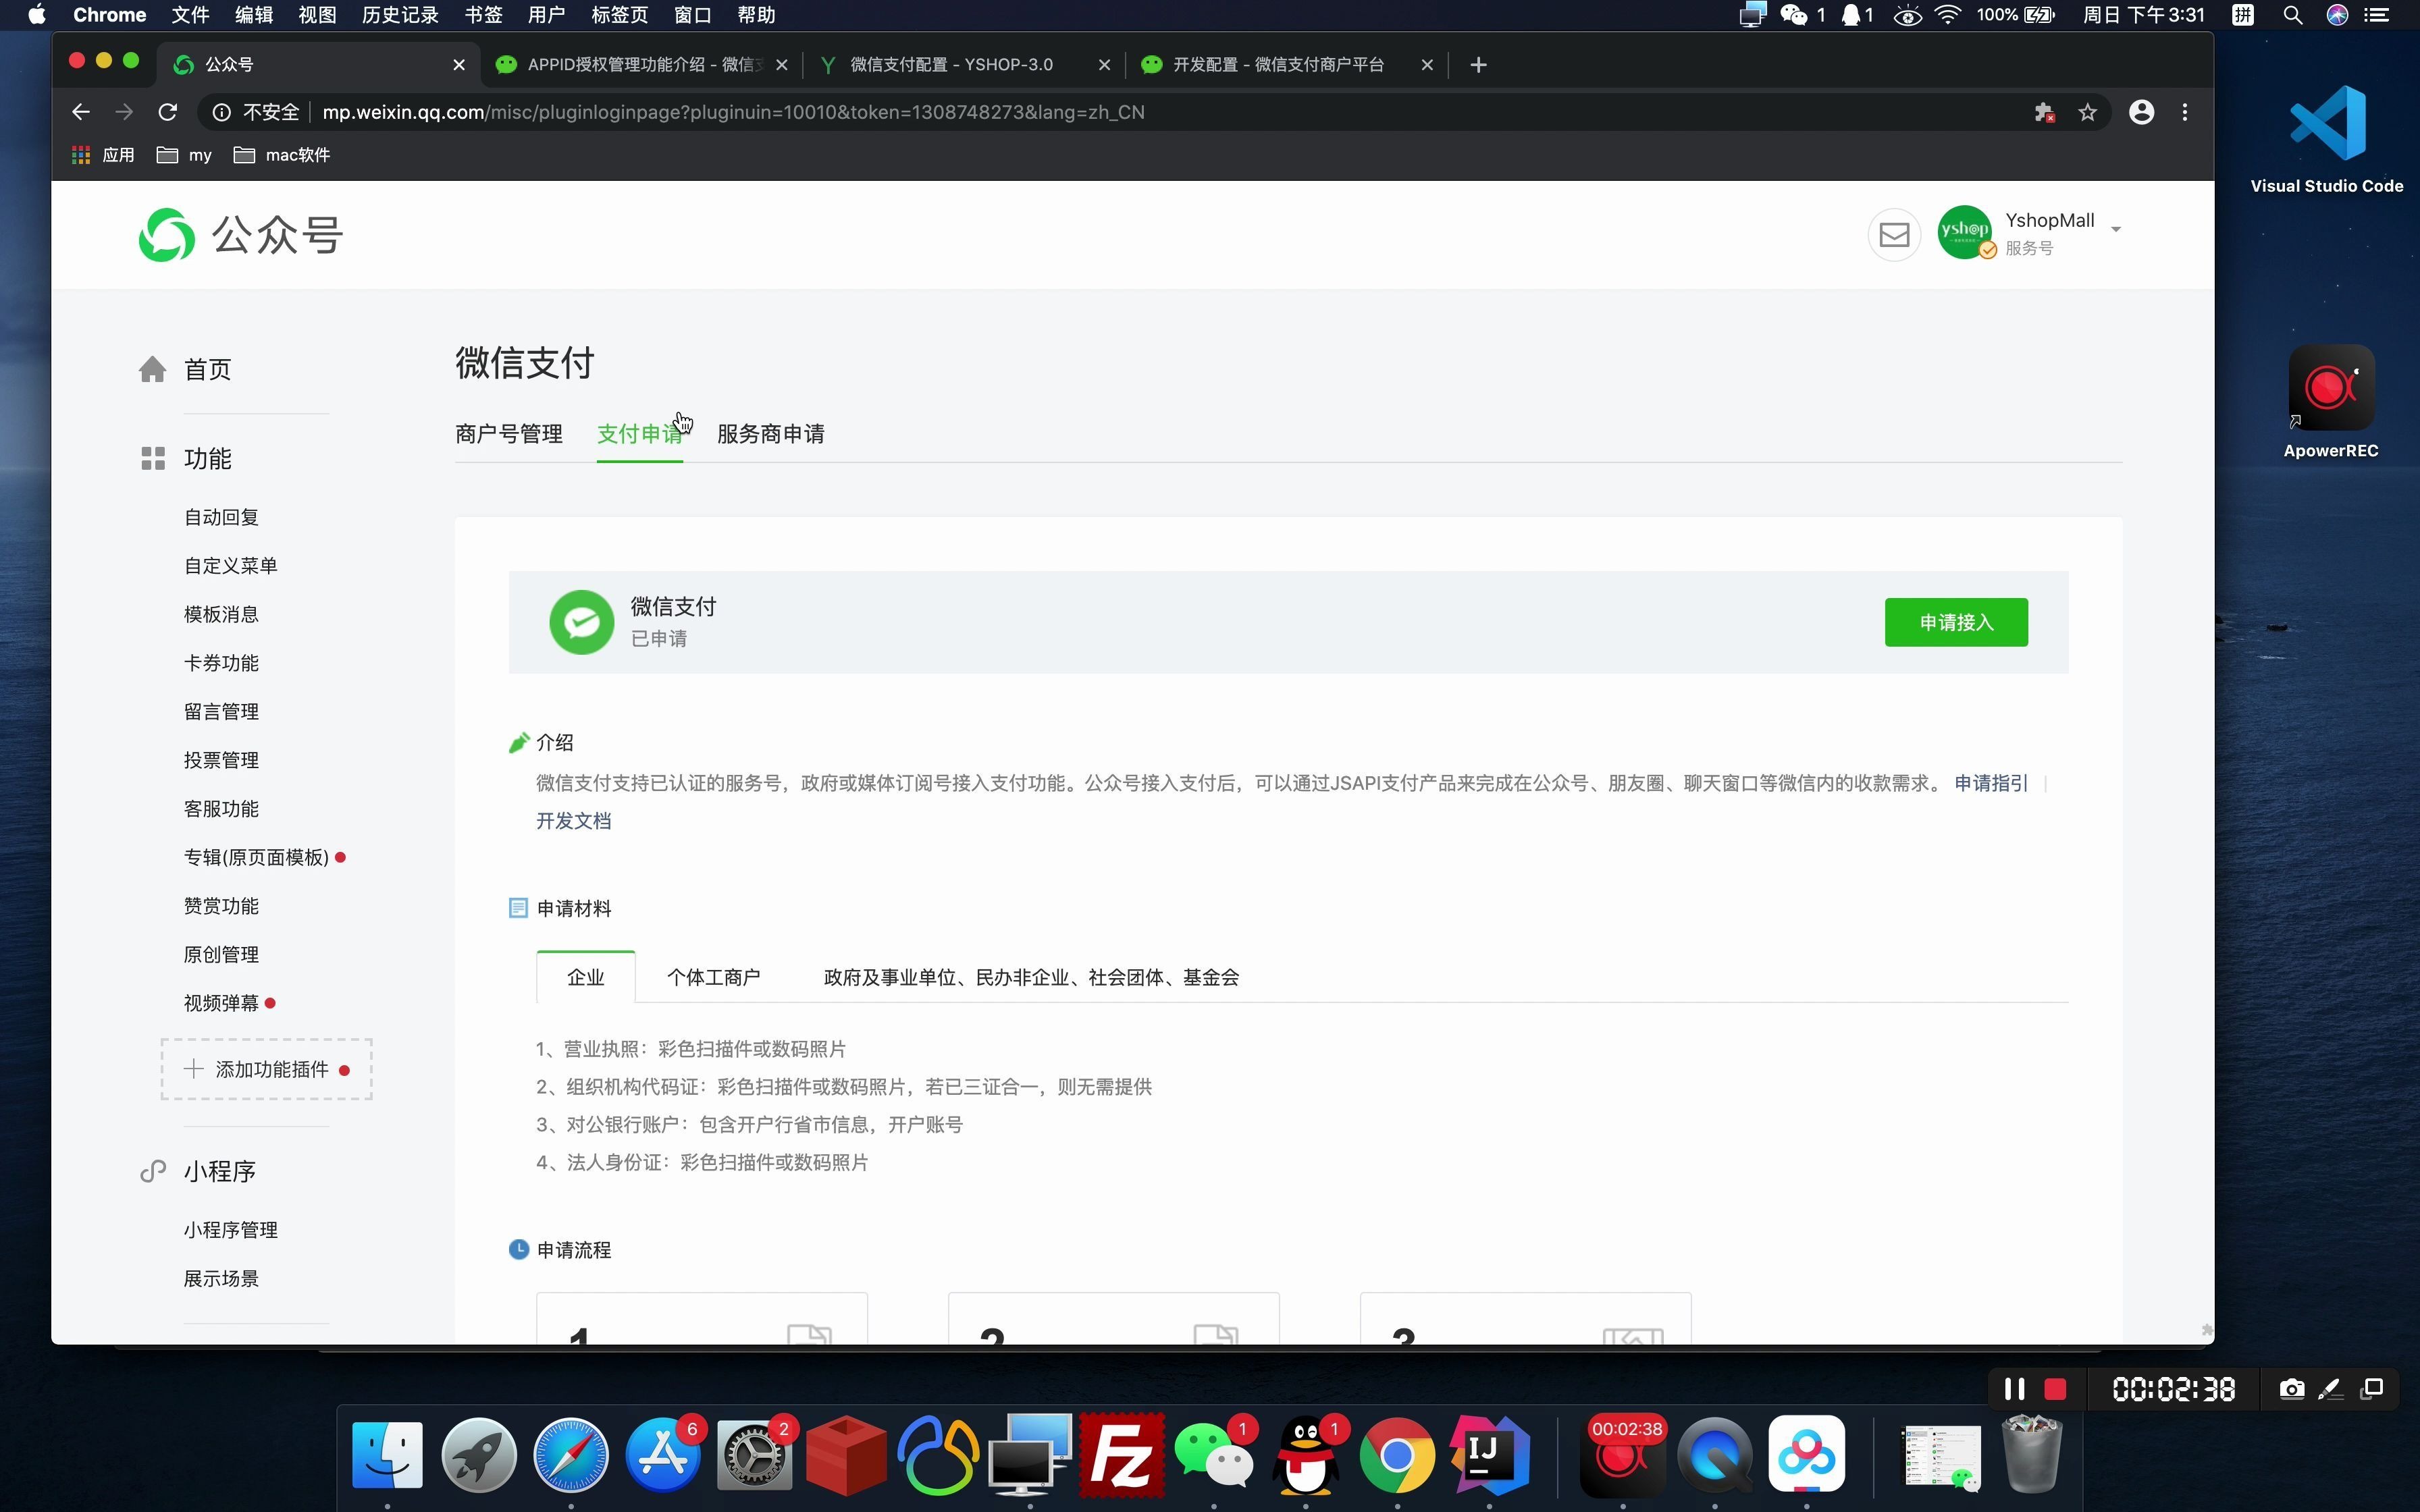Open the 申请指引 link
The image size is (2420, 1512).
point(1991,783)
